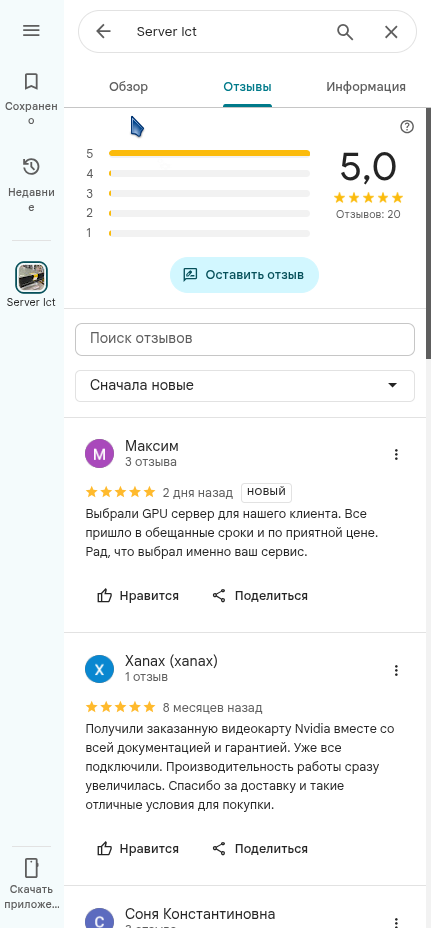Select the Отзывы tab

(x=247, y=87)
